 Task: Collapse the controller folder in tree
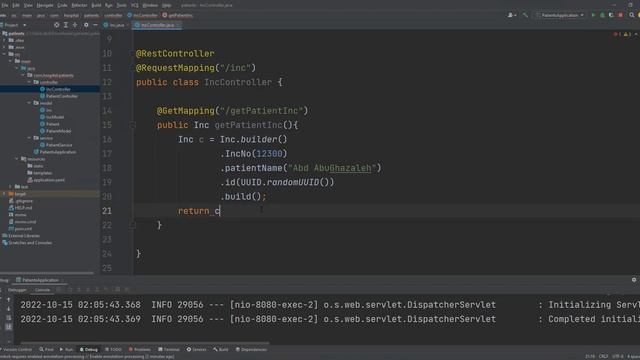[x=29, y=82]
